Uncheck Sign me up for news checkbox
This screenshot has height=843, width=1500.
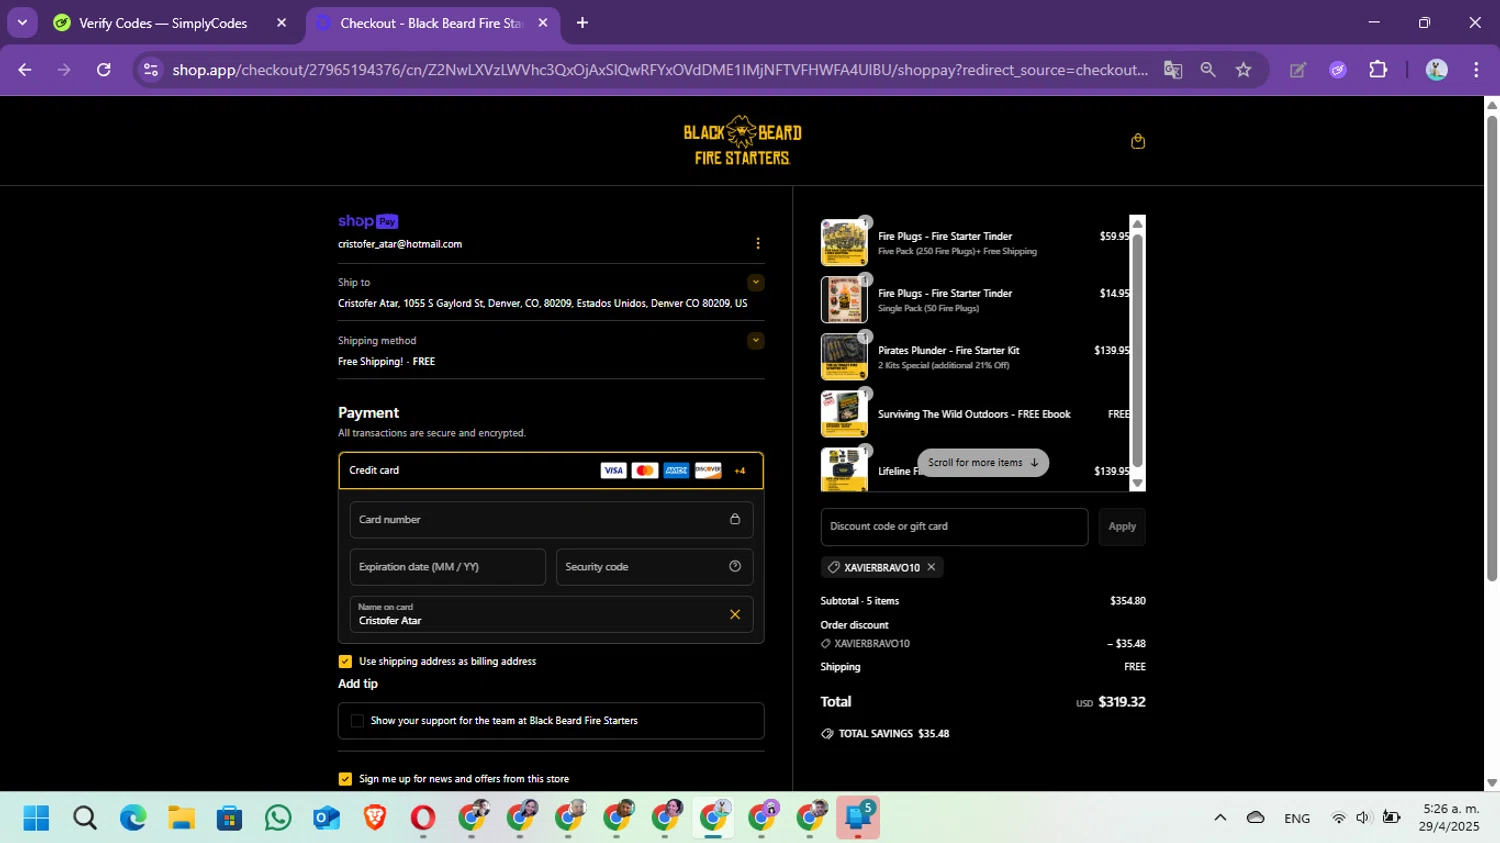345,779
